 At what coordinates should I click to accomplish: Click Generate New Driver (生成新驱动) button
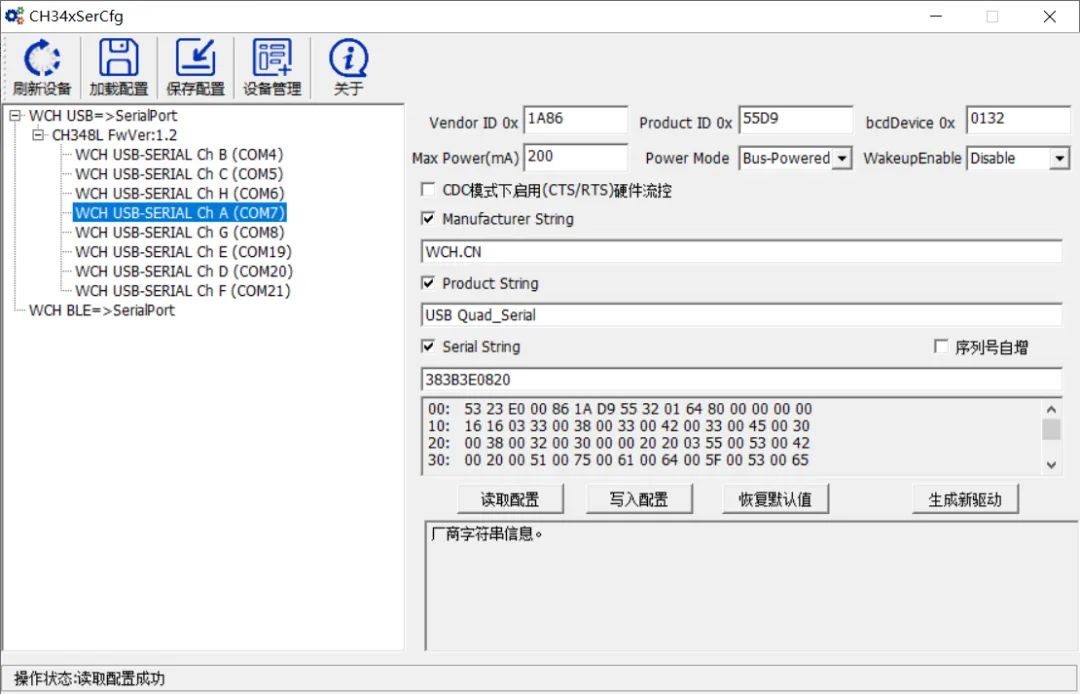(965, 499)
